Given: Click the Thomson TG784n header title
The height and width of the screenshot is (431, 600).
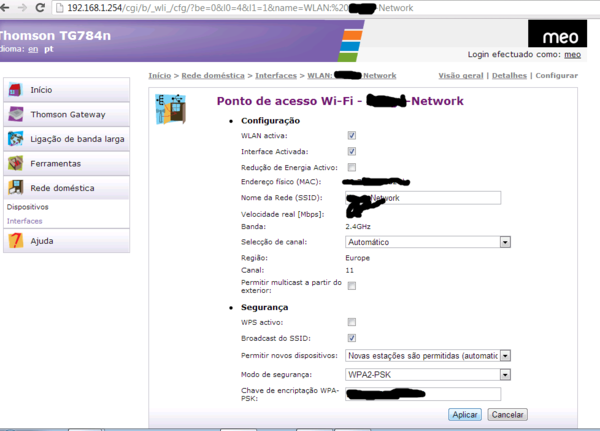Looking at the screenshot, I should [x=55, y=36].
